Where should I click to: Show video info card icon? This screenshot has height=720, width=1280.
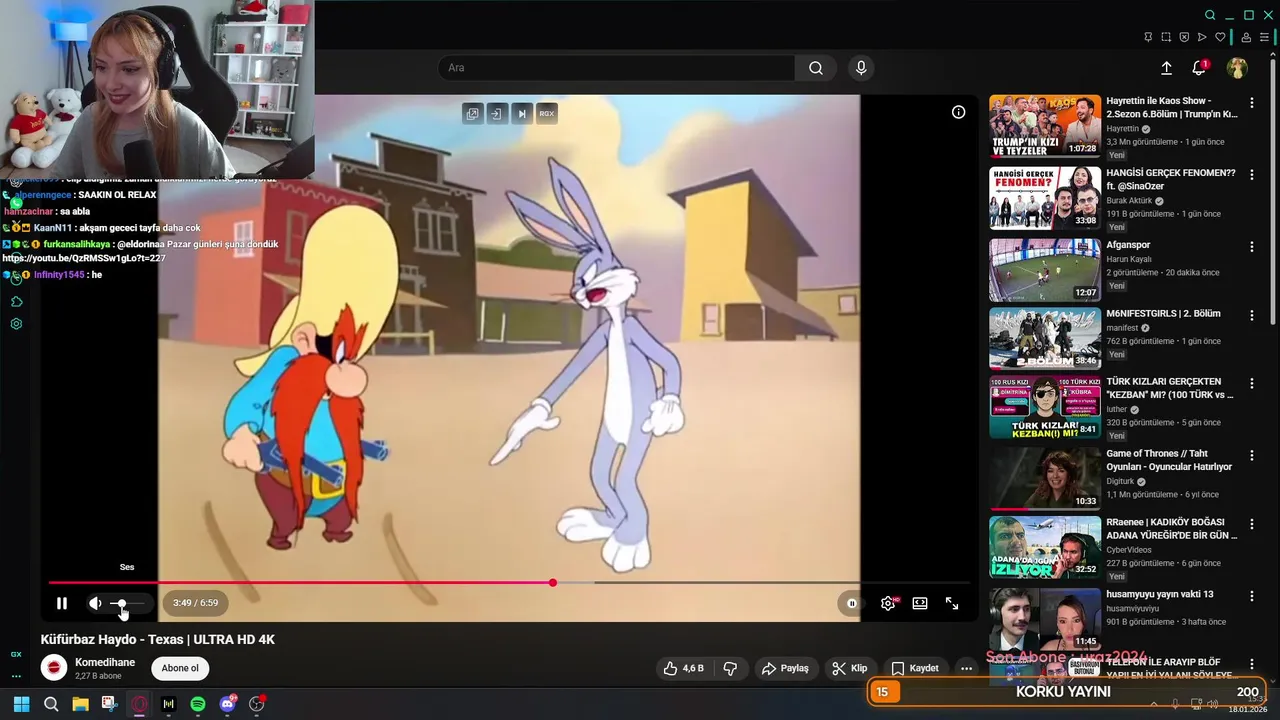pyautogui.click(x=958, y=112)
